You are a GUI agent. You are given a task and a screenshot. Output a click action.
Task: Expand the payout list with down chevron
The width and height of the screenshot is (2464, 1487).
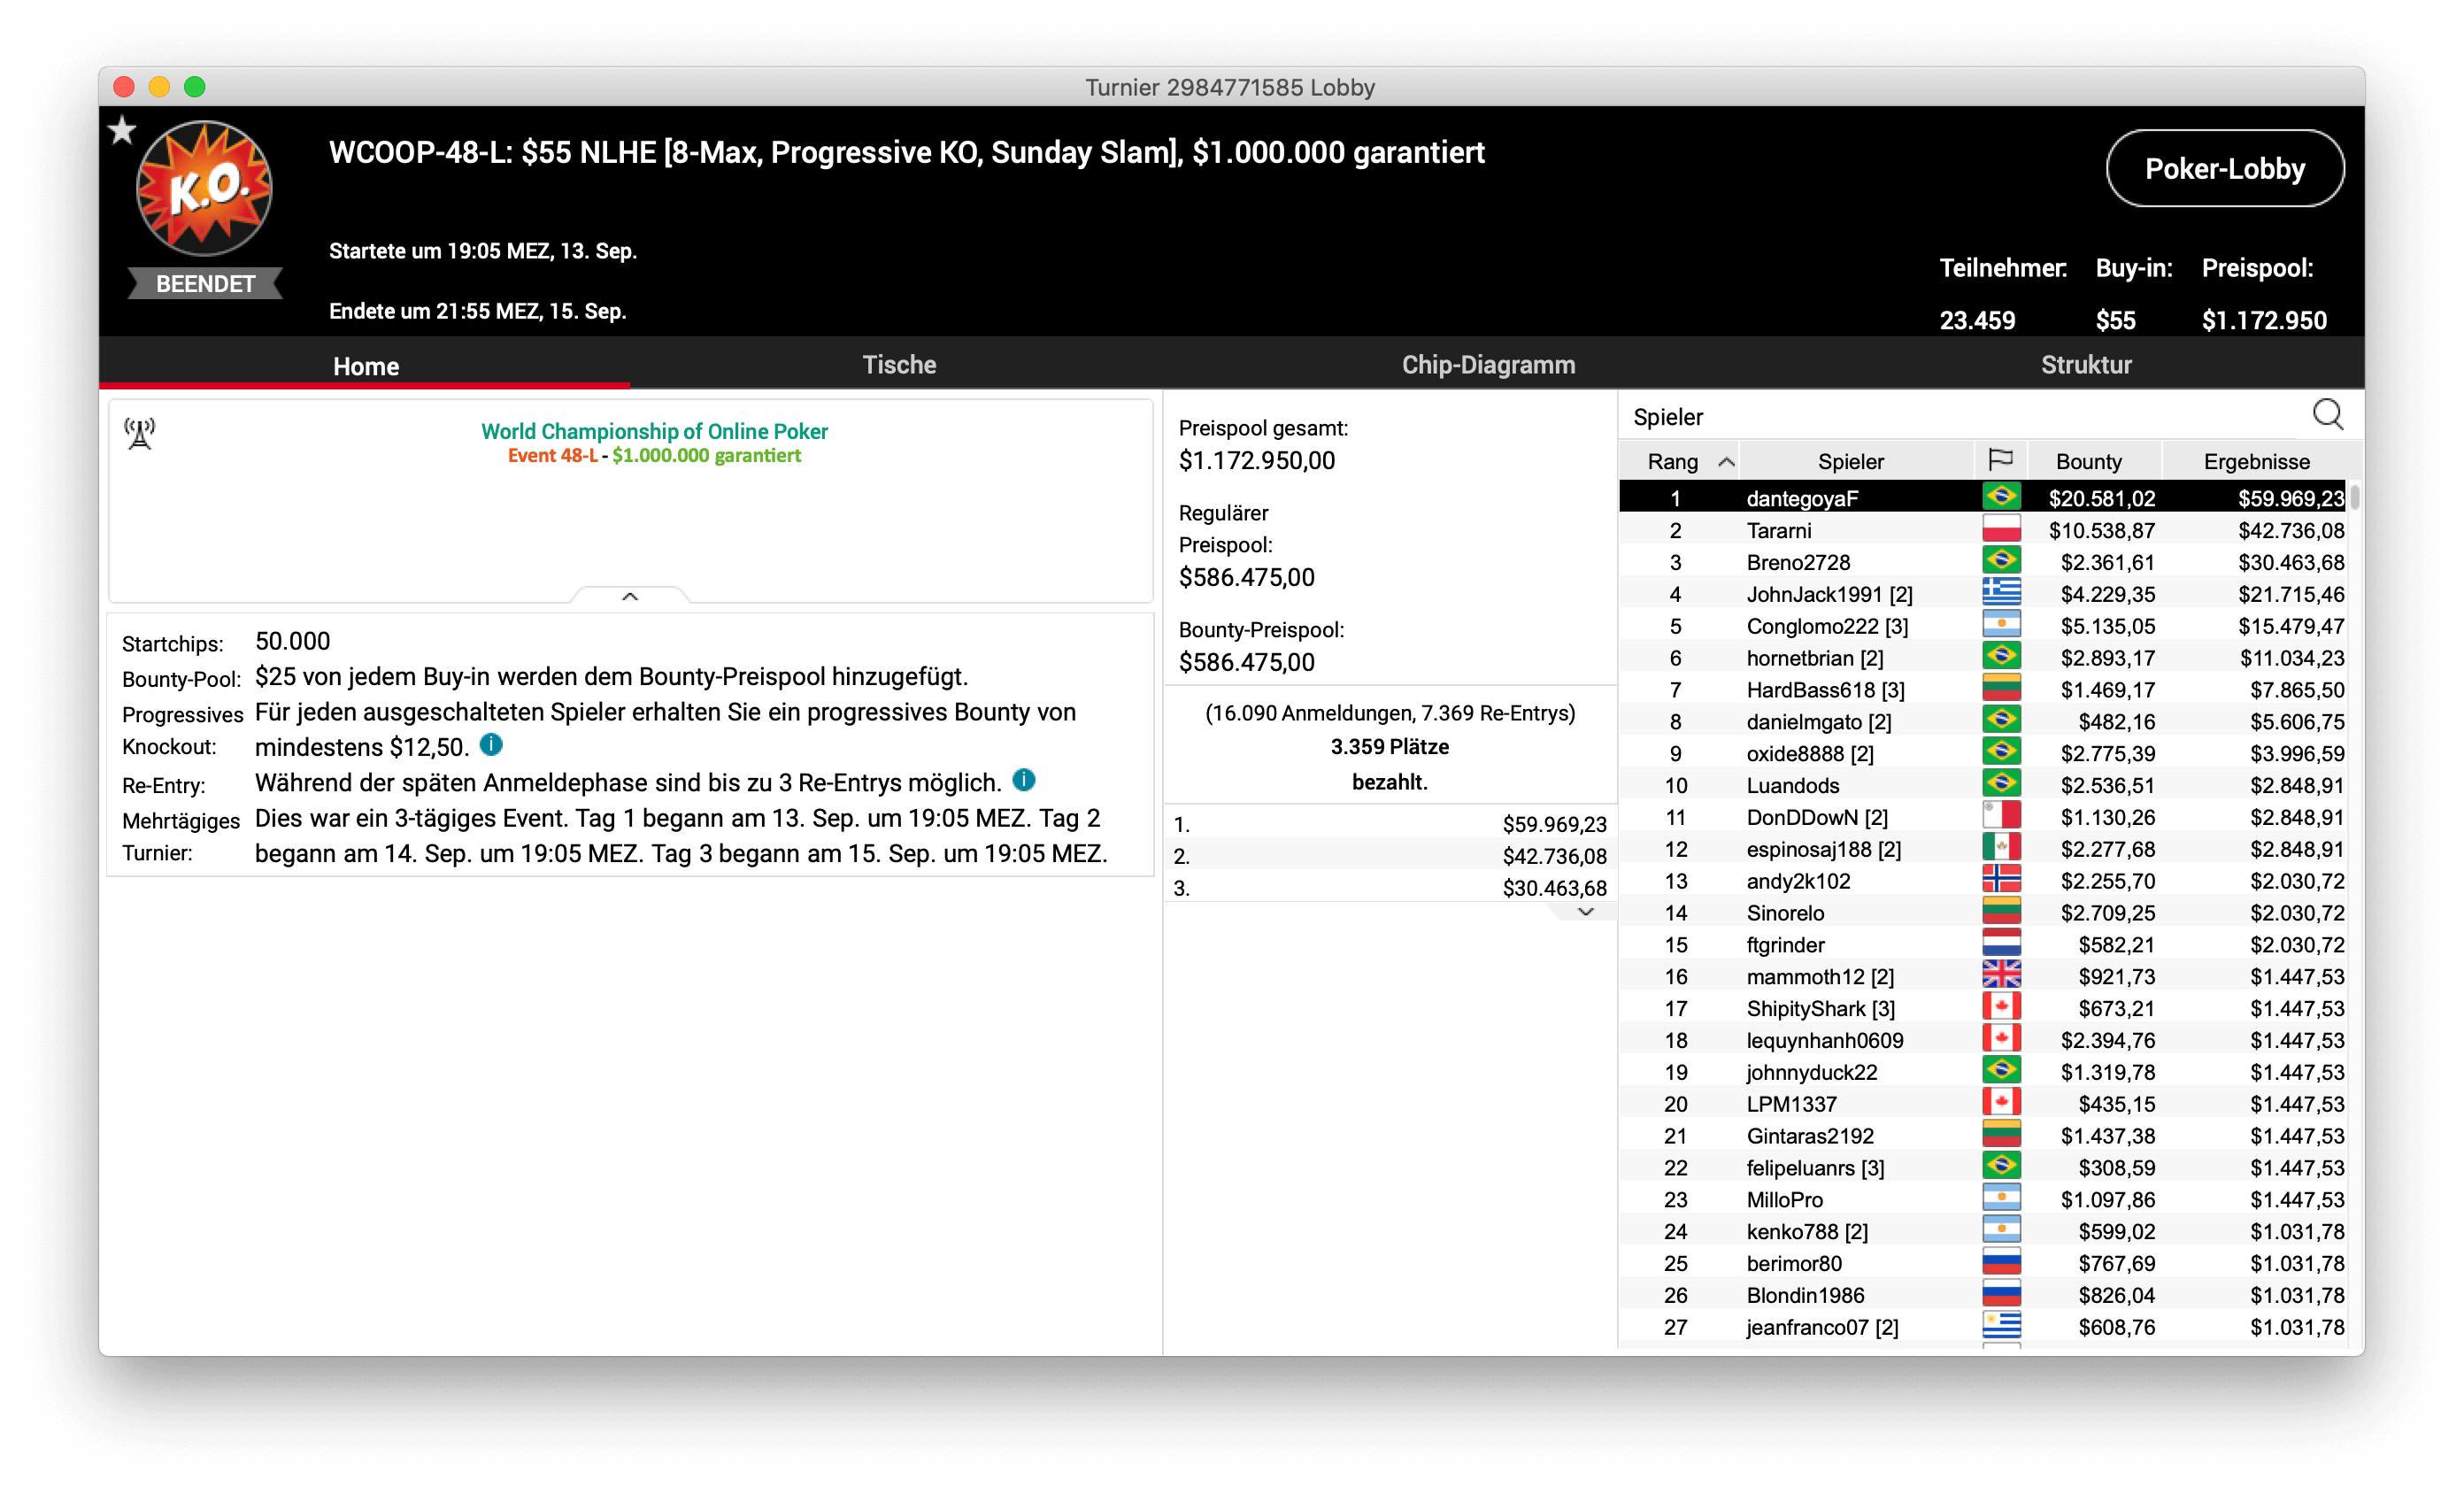tap(1585, 911)
